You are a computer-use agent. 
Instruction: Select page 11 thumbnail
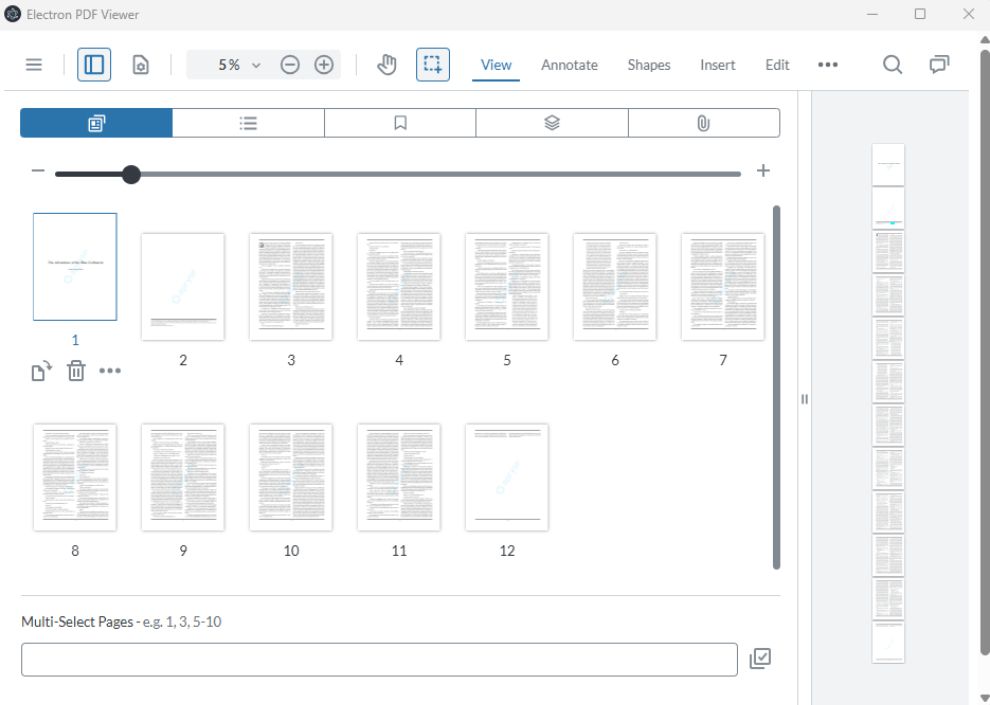pos(399,477)
